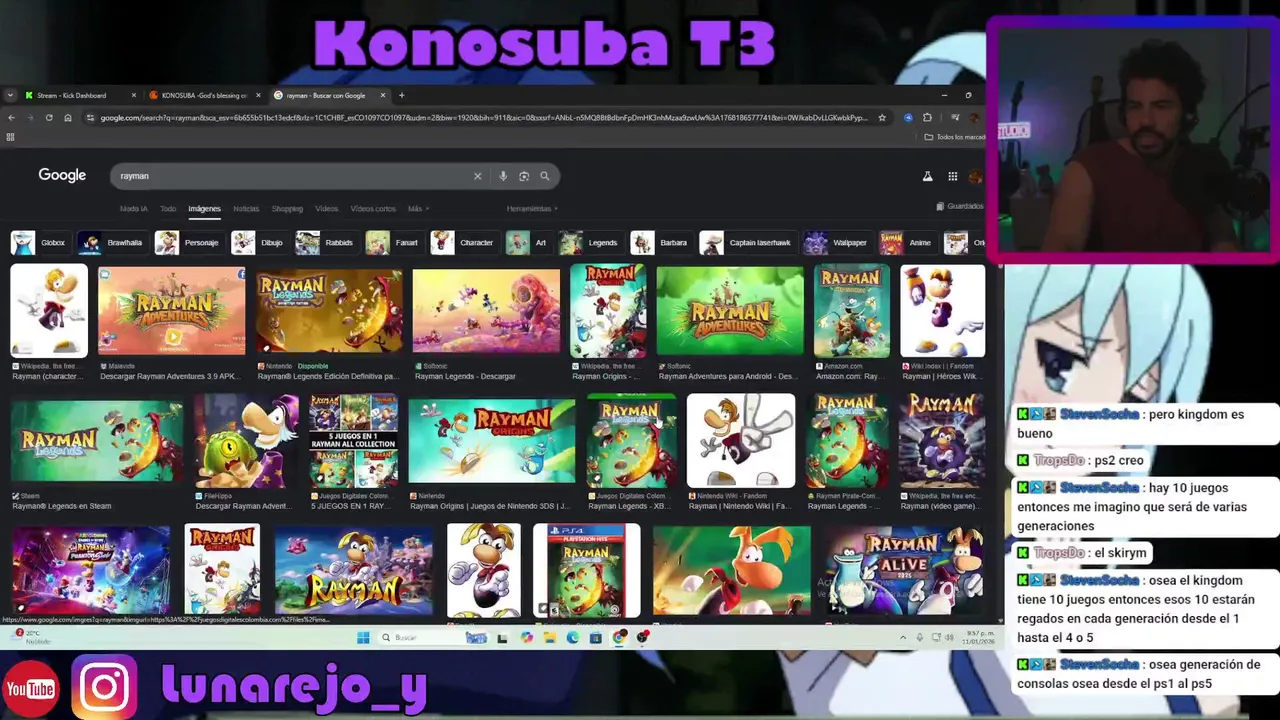The image size is (1280, 720).
Task: Open the extensions puzzle icon
Action: [x=927, y=118]
